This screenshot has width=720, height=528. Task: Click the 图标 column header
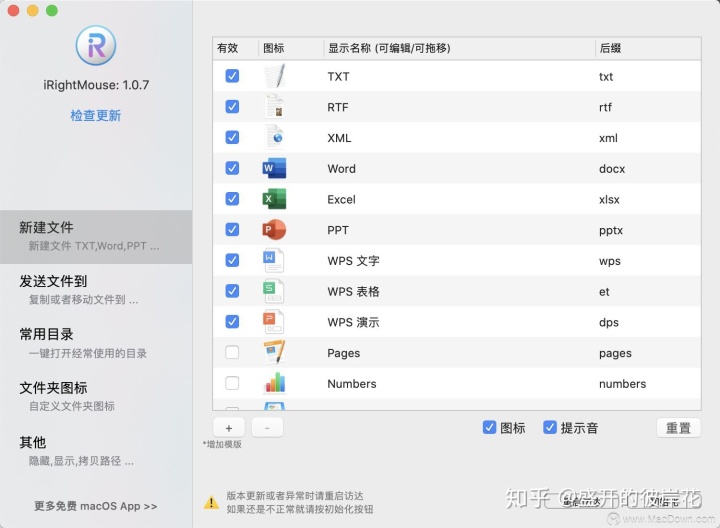coord(291,48)
